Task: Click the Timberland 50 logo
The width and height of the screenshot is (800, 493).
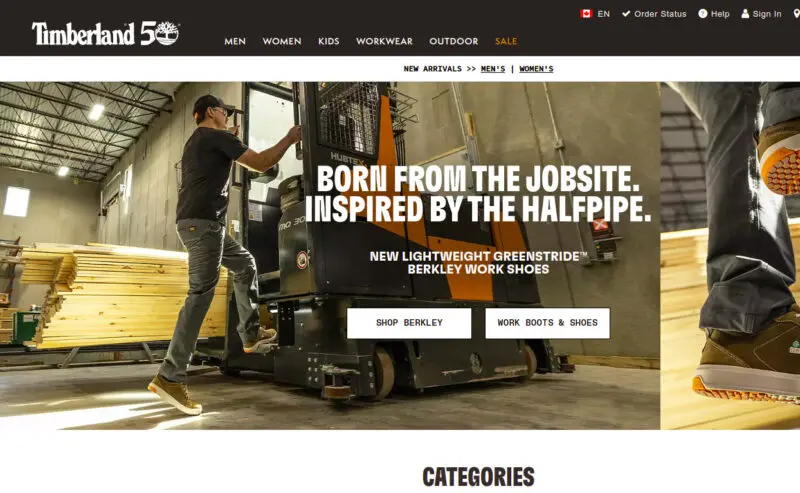Action: 106,34
